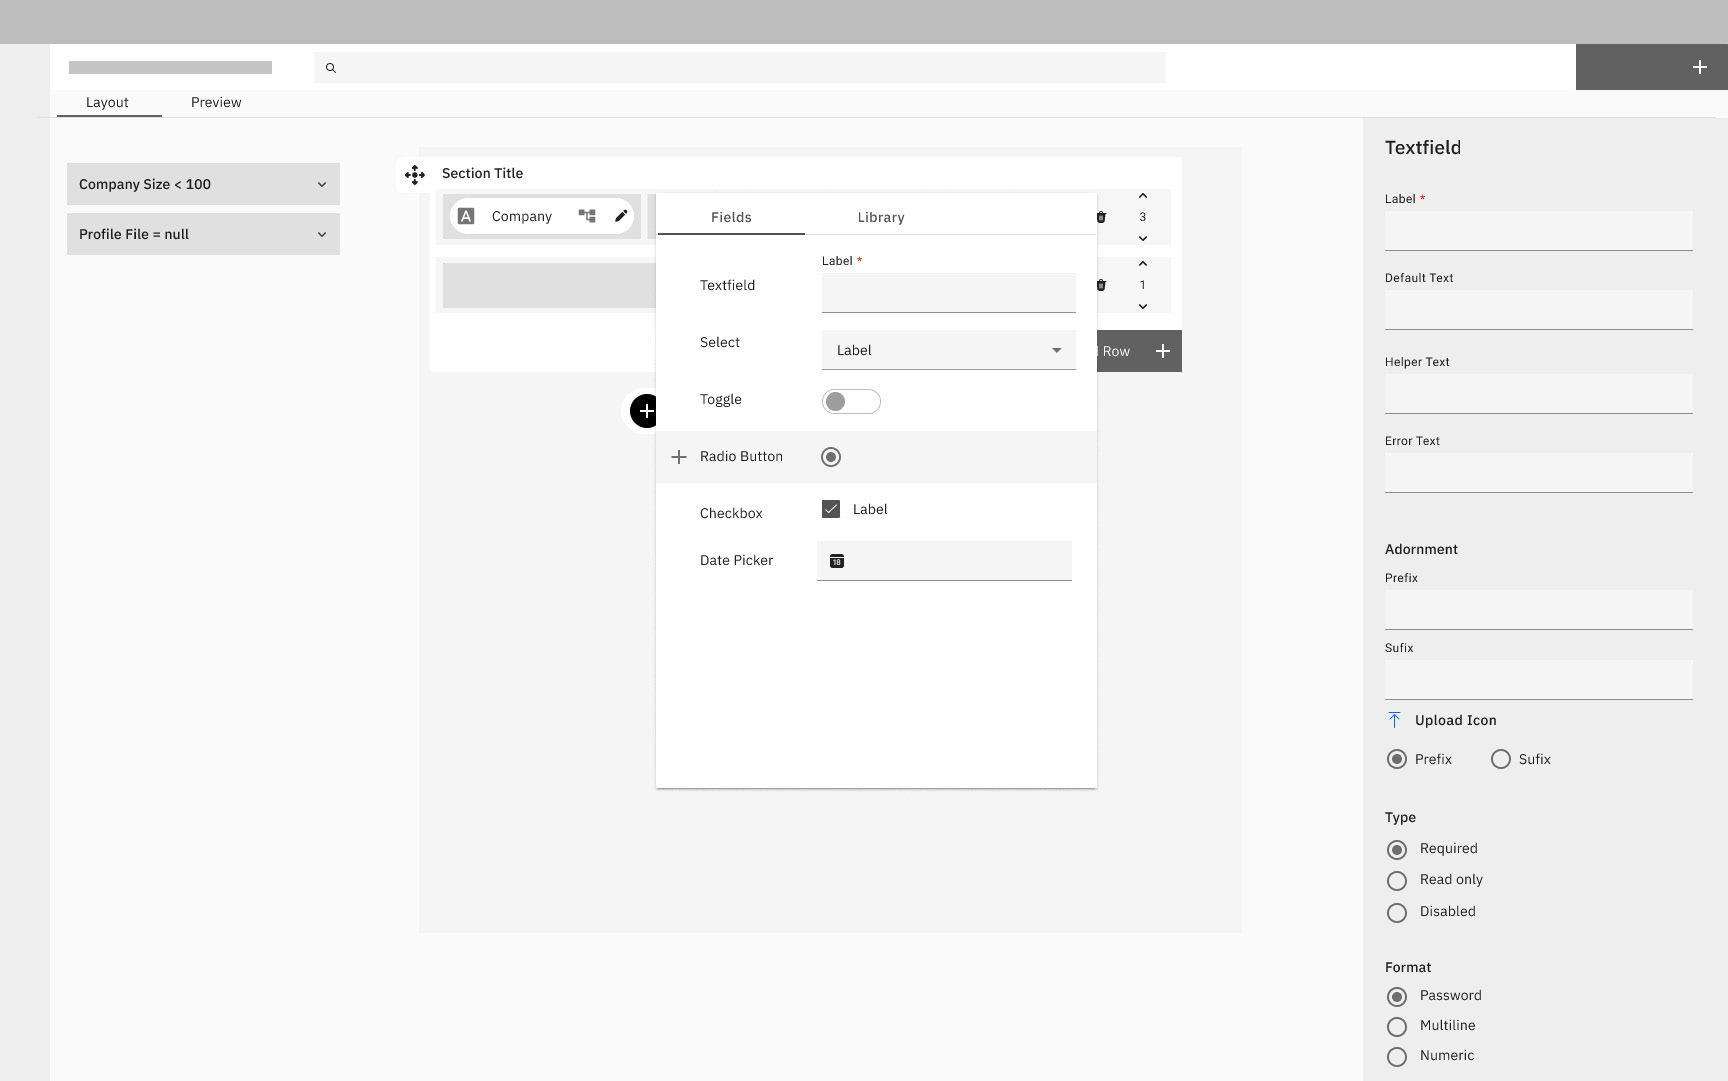Choose the Disabled type option
Viewport: 1728px width, 1081px height.
tap(1397, 913)
